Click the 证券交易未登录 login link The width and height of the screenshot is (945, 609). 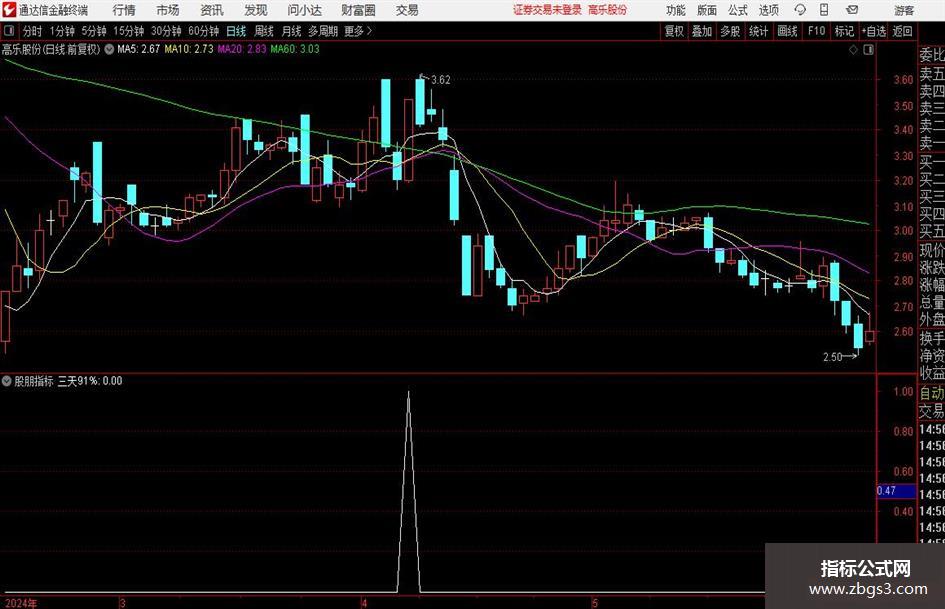tap(547, 10)
